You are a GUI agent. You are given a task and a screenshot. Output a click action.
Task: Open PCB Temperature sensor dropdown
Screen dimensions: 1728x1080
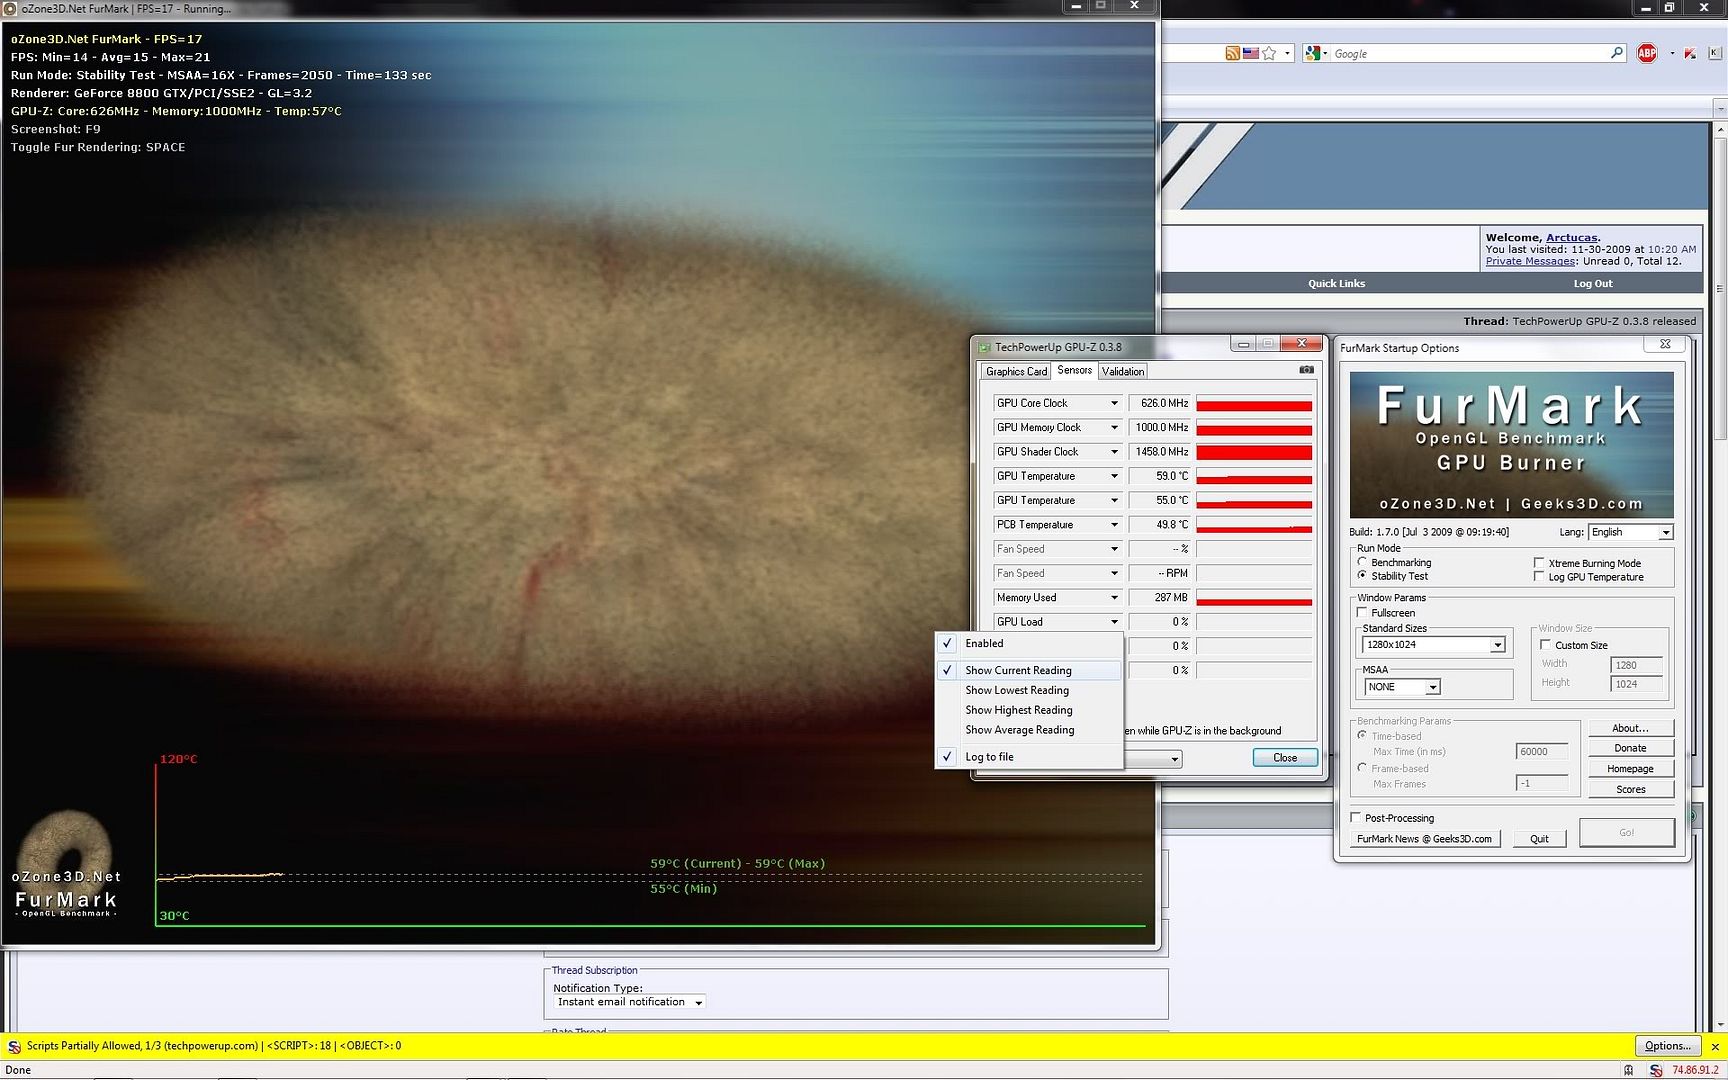(1113, 525)
